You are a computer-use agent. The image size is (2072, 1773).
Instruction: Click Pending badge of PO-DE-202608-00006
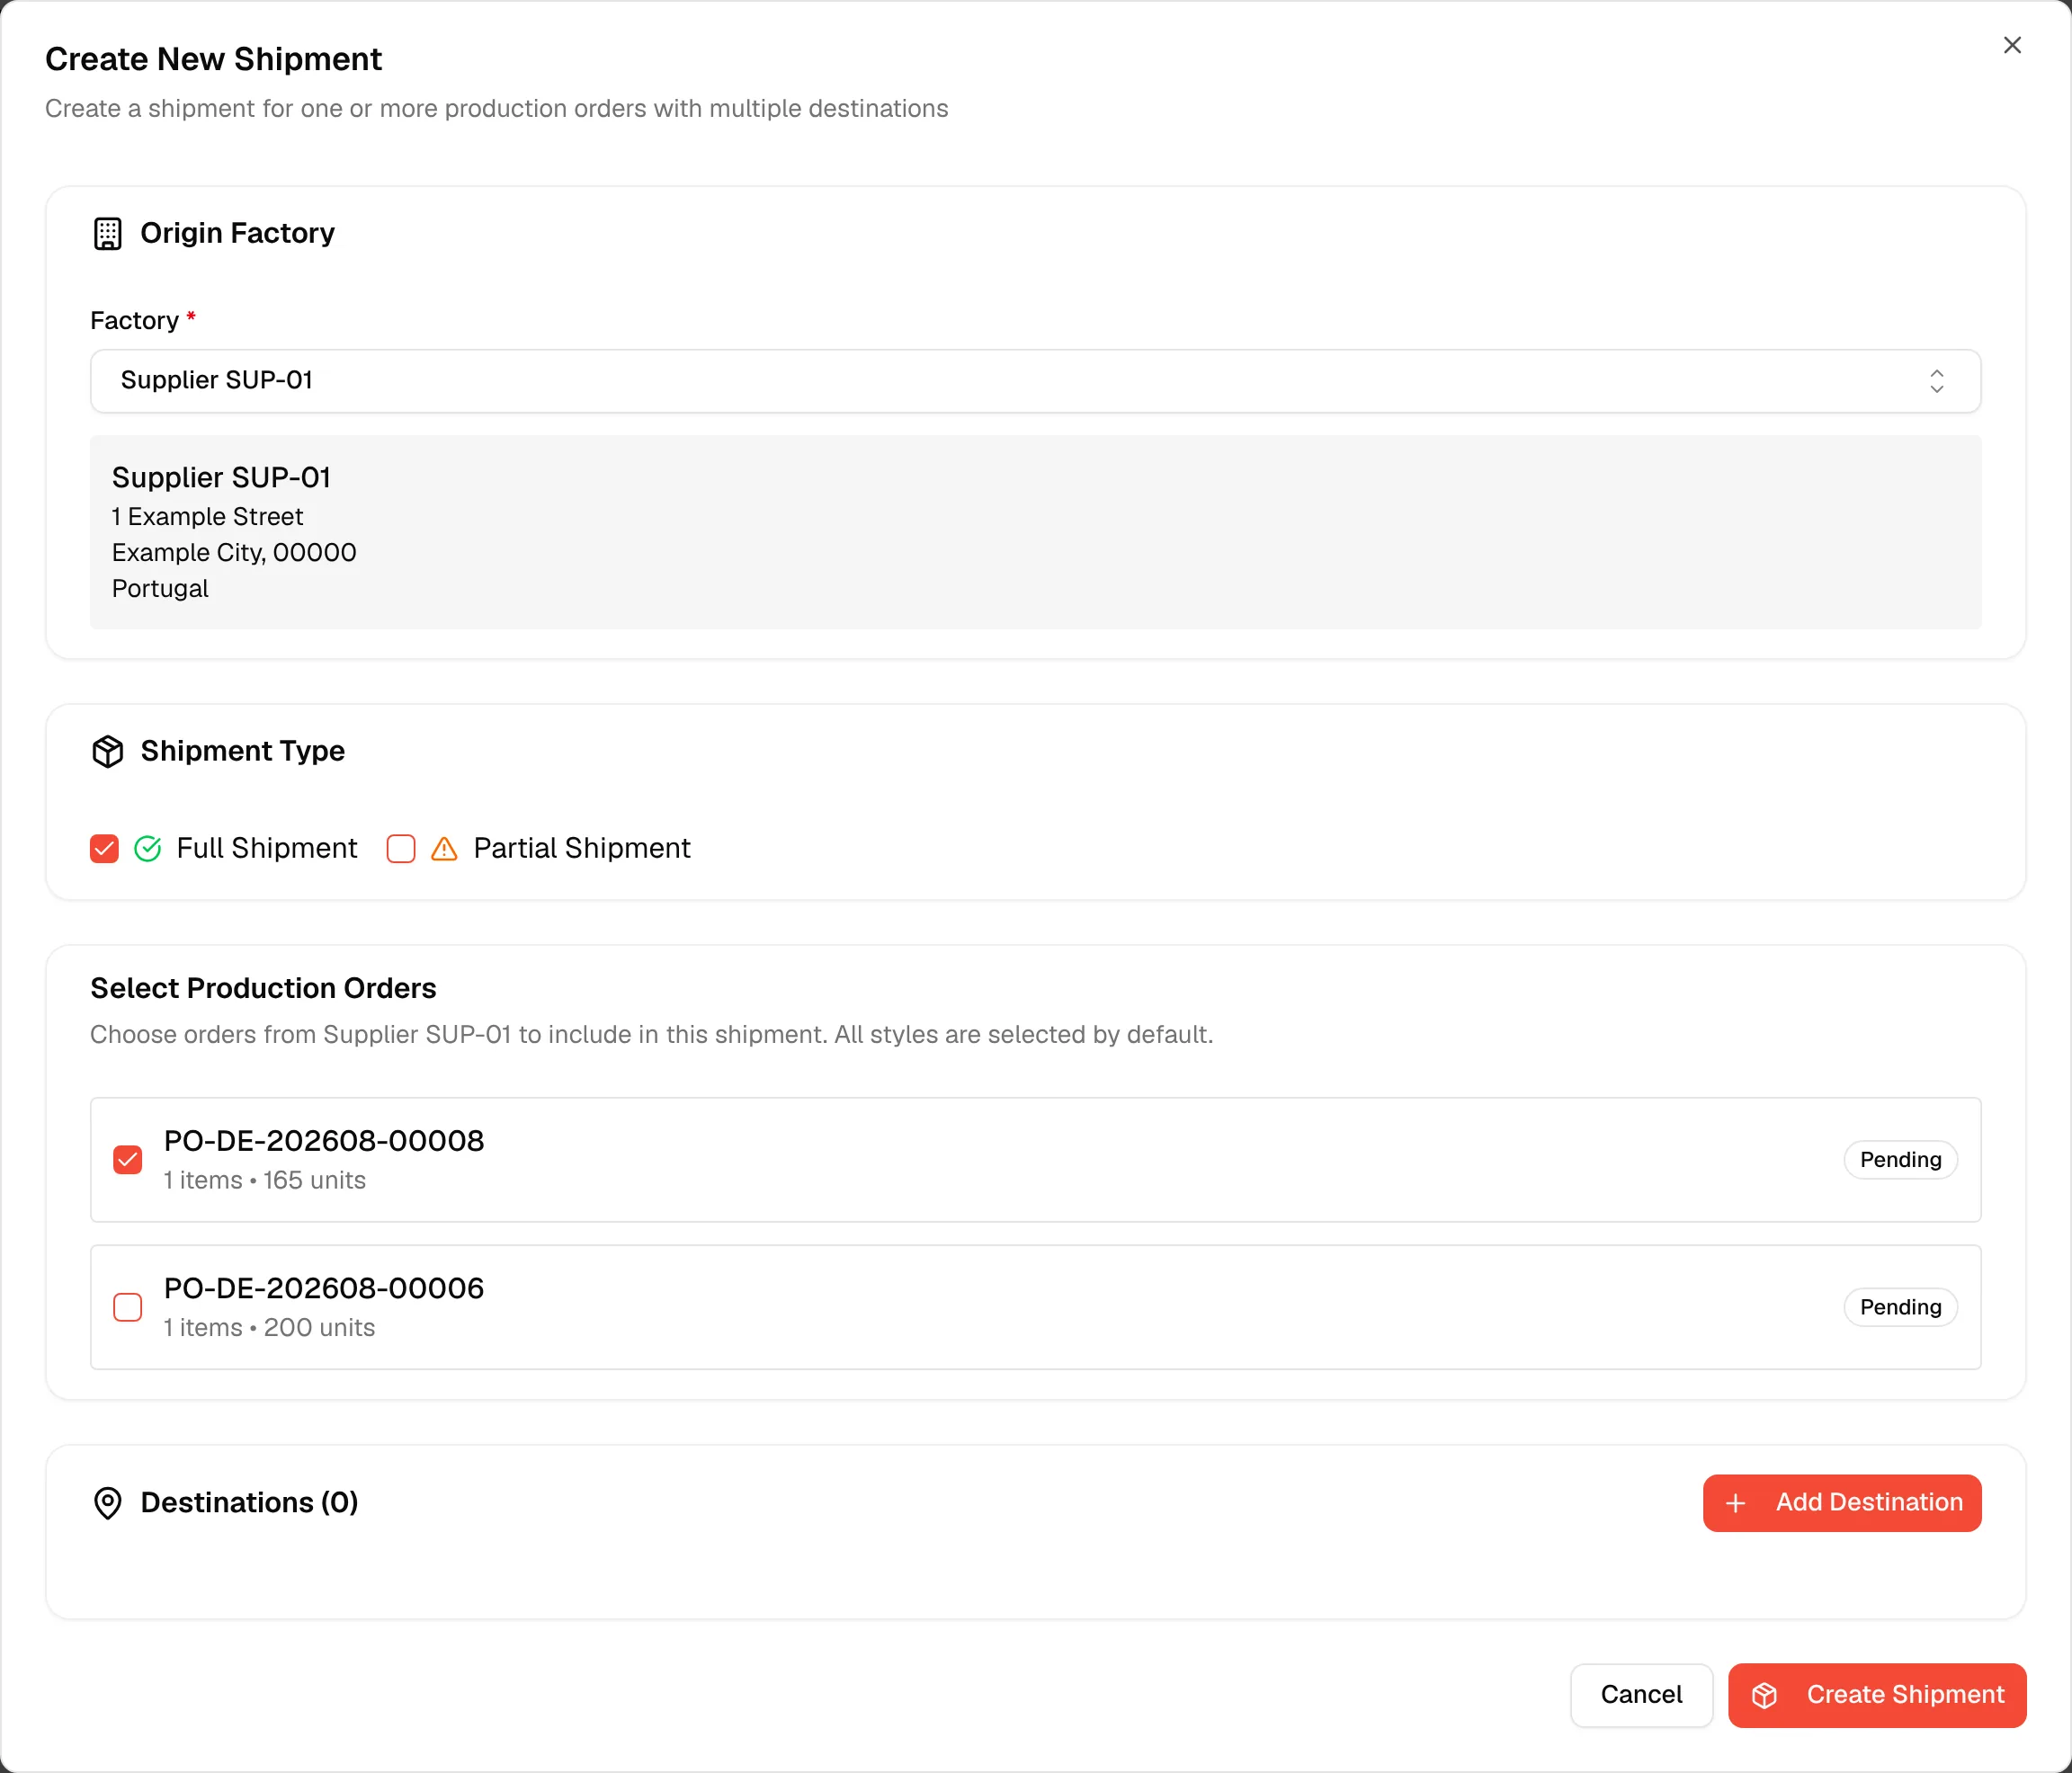pyautogui.click(x=1900, y=1307)
